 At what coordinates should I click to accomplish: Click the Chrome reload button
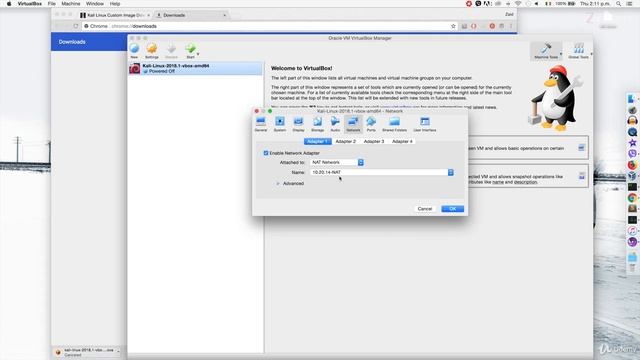click(x=76, y=26)
